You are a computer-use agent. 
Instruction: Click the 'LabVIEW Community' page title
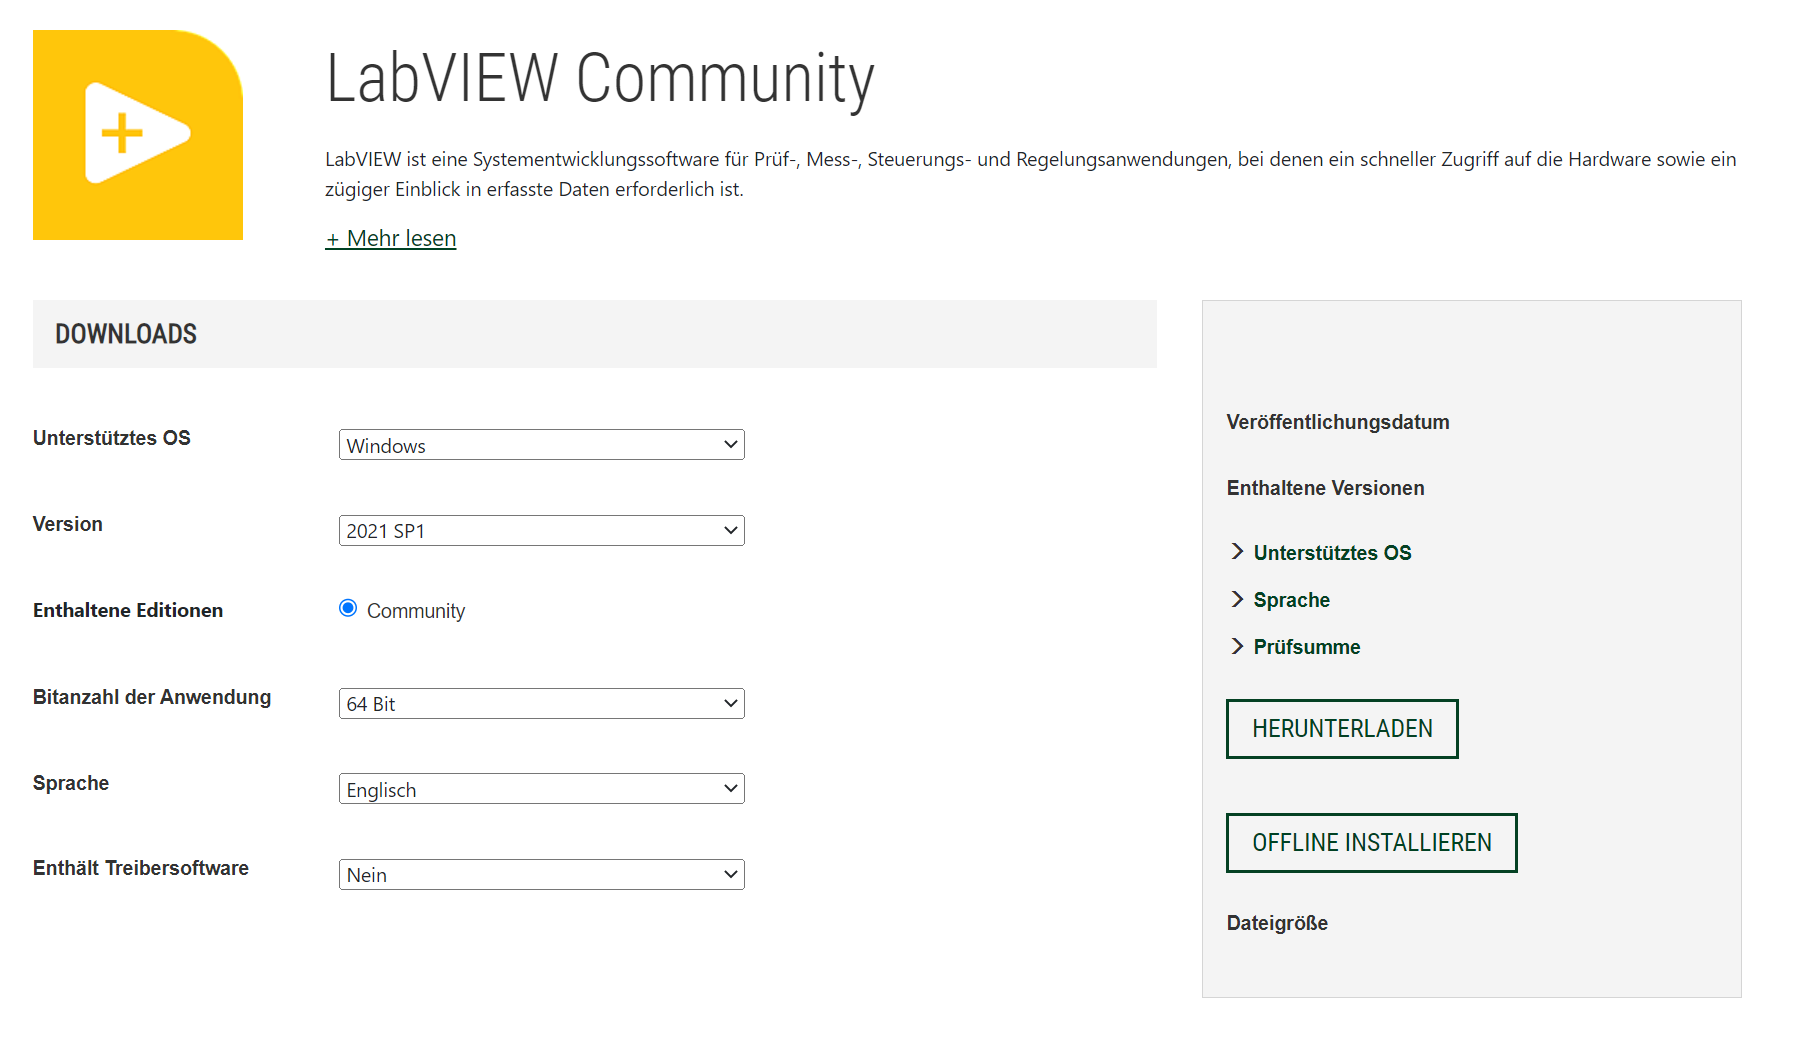tap(600, 79)
